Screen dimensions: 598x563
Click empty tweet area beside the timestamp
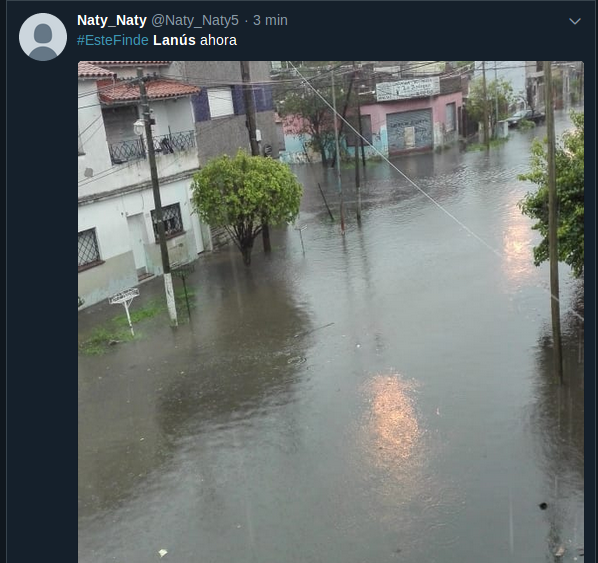click(420, 20)
